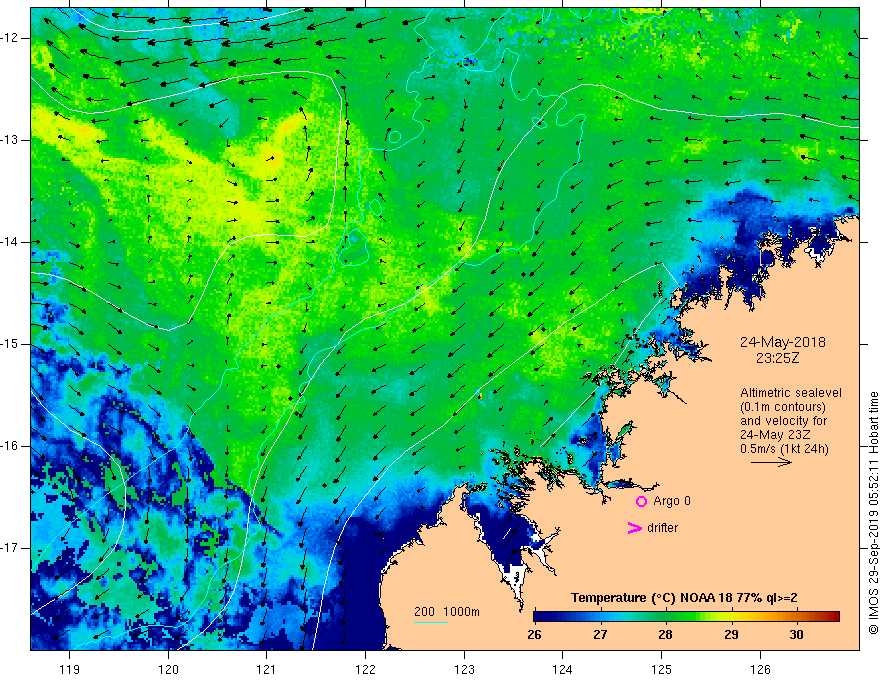880x680 pixels.
Task: Click the latitude label -14
Action: [x=11, y=242]
